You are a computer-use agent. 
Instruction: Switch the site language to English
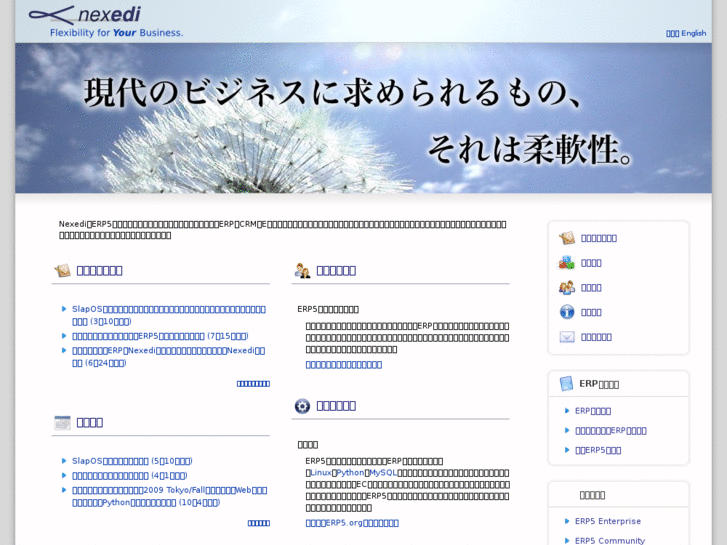pos(694,33)
